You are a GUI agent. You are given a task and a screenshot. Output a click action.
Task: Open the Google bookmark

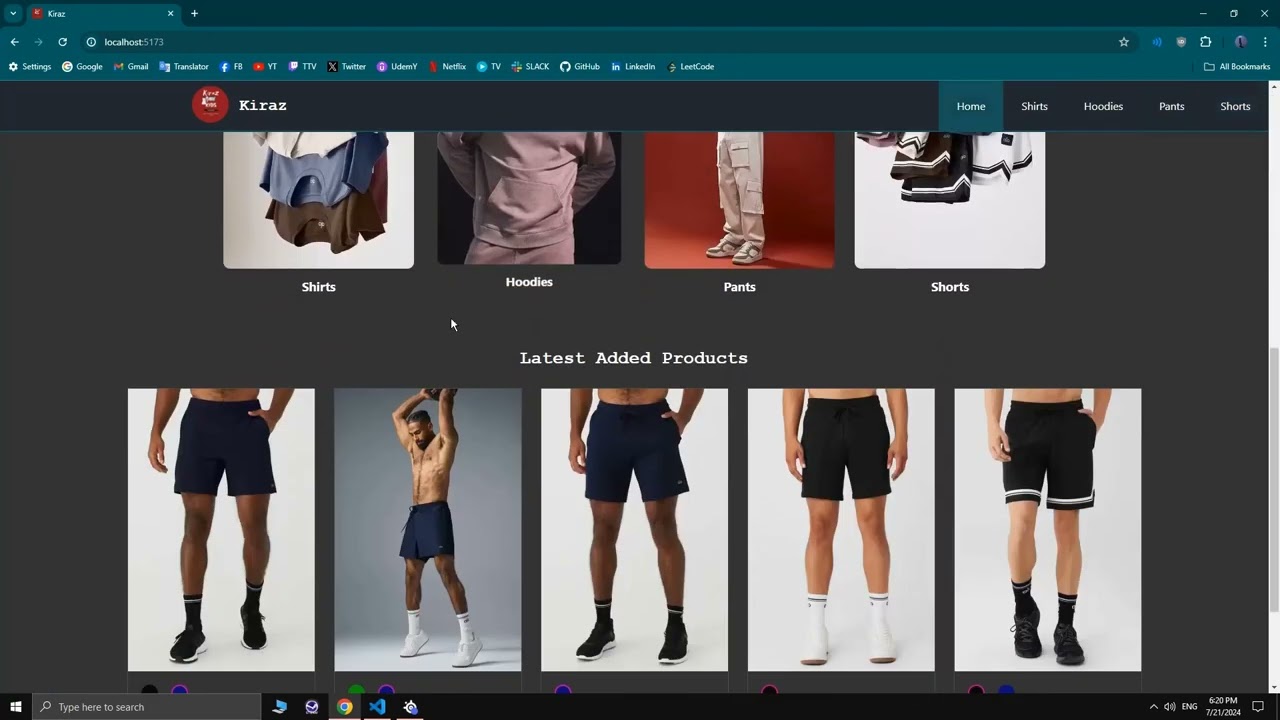83,67
